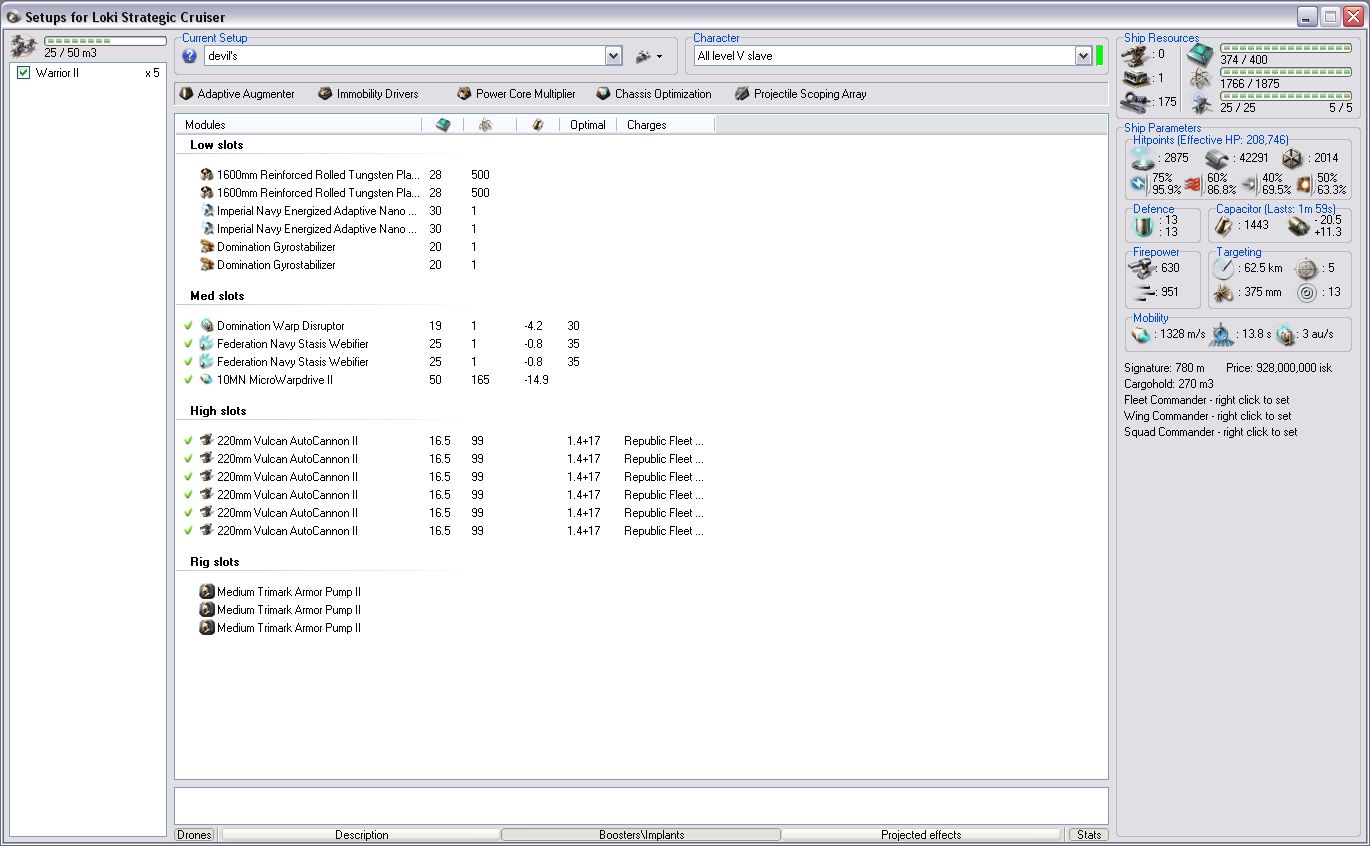Image resolution: width=1370 pixels, height=846 pixels.
Task: Select the Projectile Scoping Array subsystem icon
Action: coord(741,94)
